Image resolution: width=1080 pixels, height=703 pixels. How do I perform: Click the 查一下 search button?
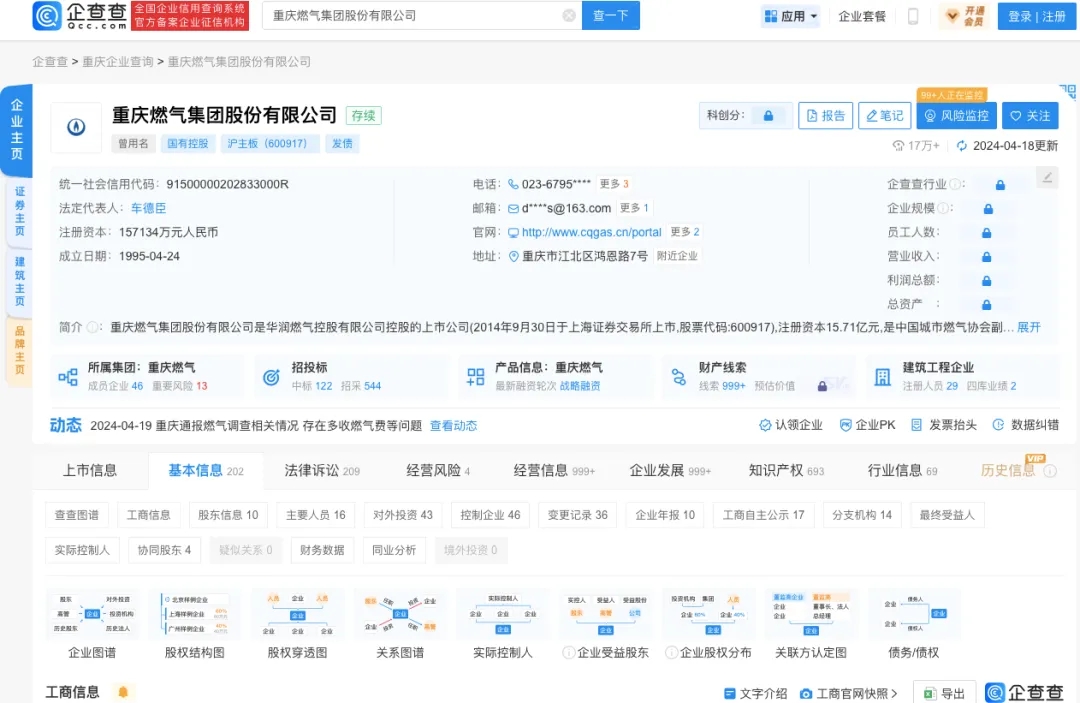tap(610, 15)
